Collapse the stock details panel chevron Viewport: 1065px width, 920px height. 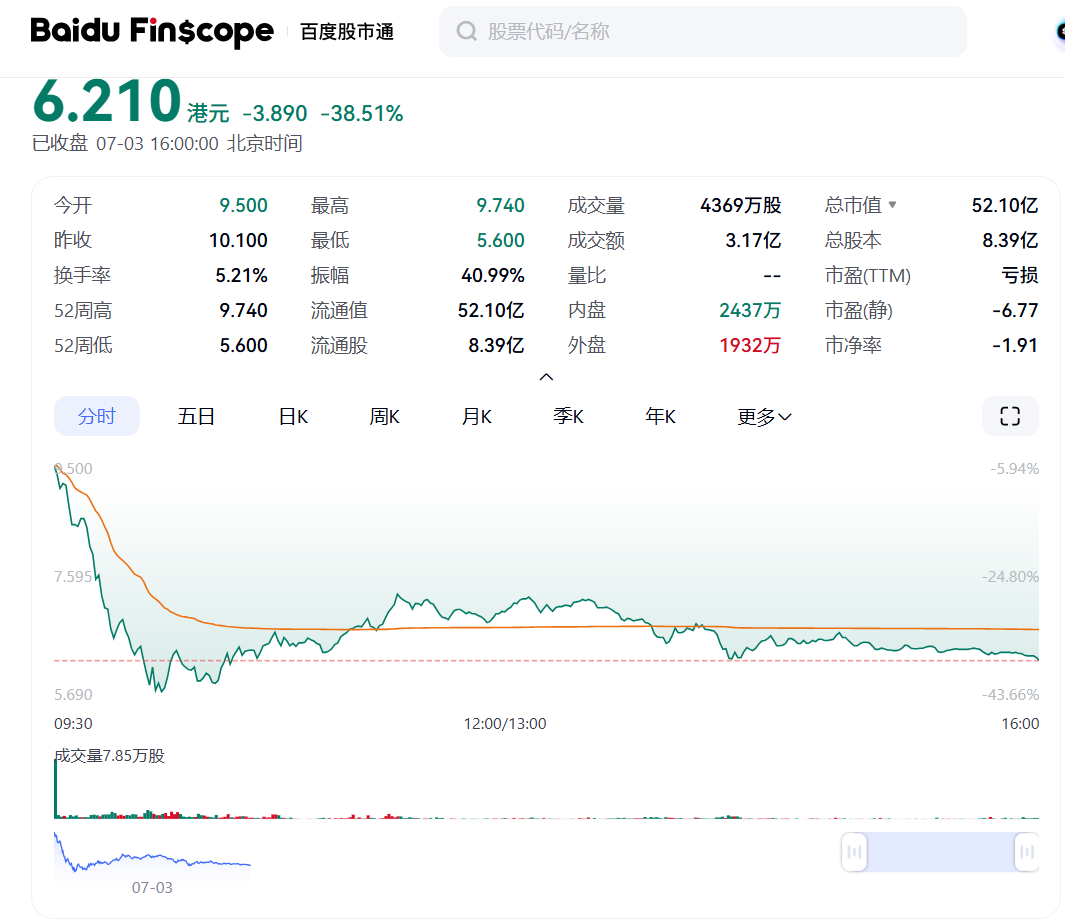pos(546,377)
